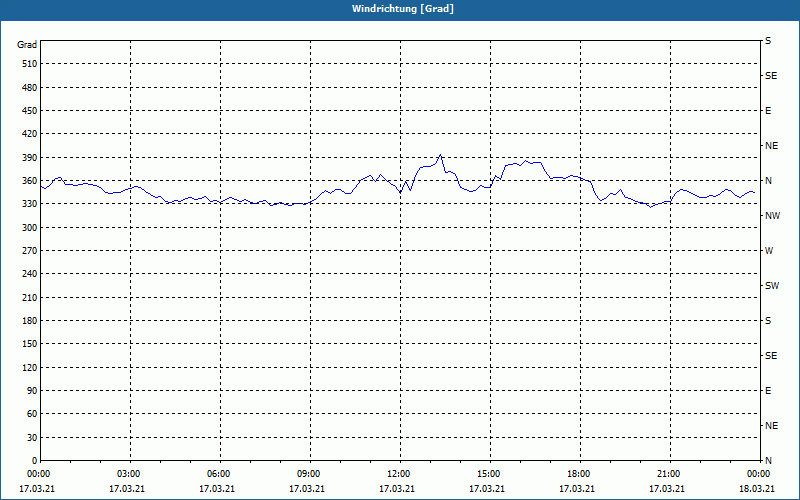
Task: Pick the 360 value on the left axis
Action: (30, 181)
